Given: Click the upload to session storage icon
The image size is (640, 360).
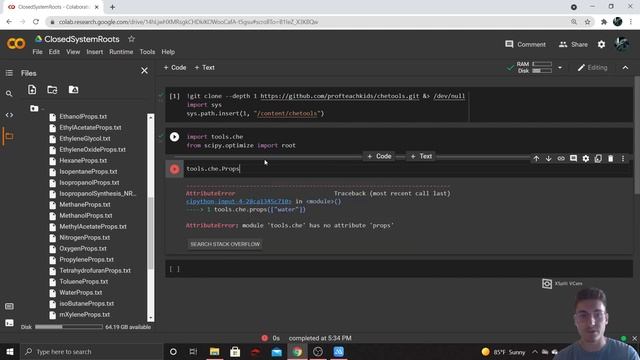Looking at the screenshot, I should click(x=32, y=90).
